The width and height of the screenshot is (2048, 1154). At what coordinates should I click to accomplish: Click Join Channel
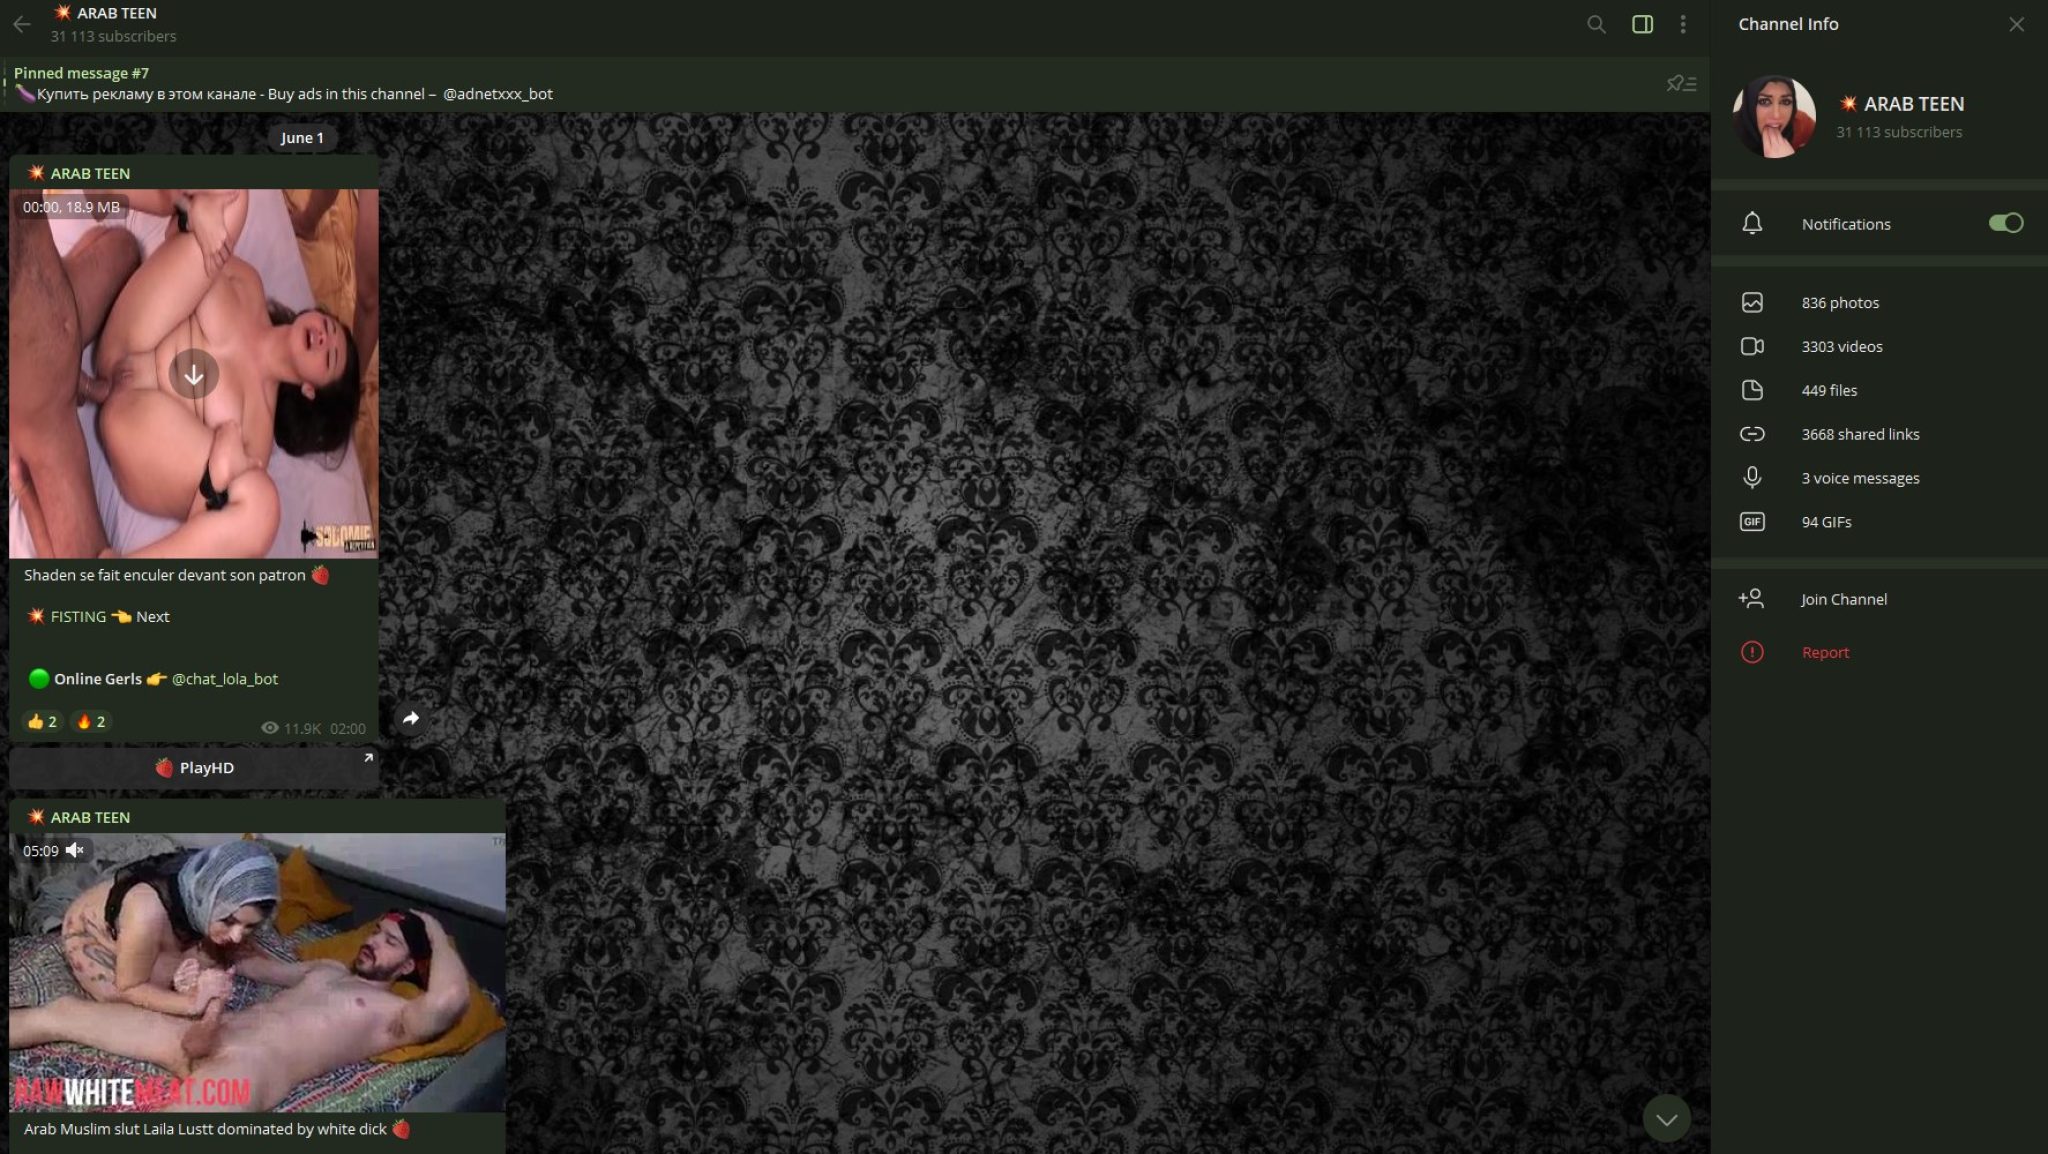1879,599
